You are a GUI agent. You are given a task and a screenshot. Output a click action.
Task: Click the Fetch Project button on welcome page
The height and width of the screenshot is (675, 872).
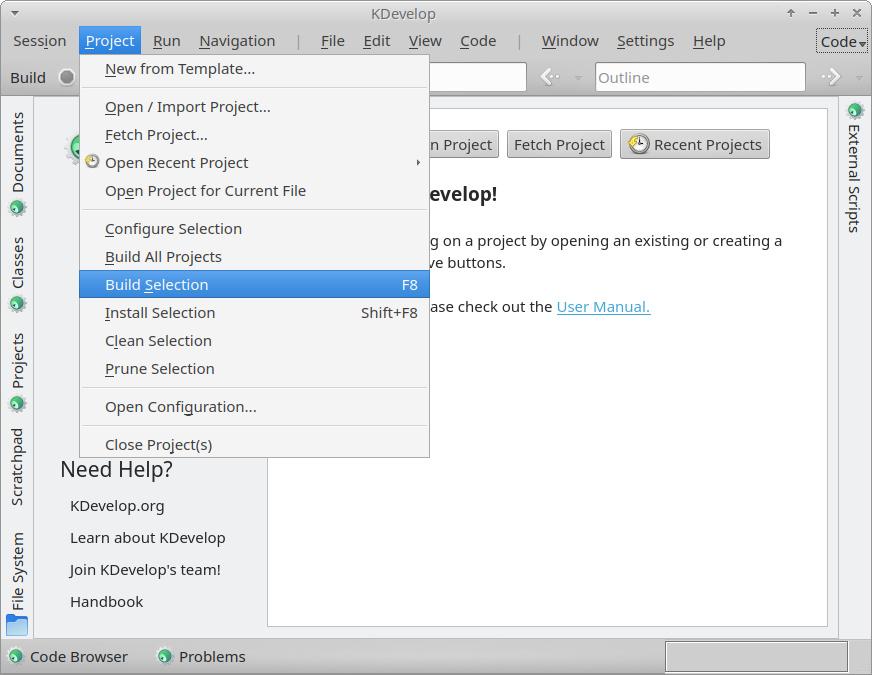click(x=559, y=145)
